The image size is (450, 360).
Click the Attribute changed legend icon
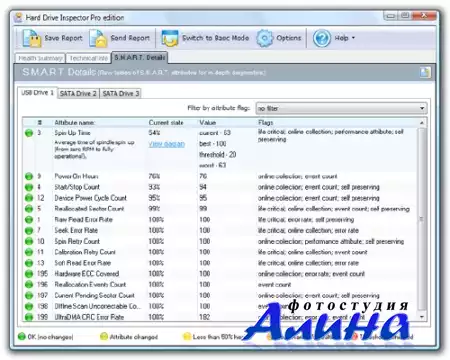[104, 336]
